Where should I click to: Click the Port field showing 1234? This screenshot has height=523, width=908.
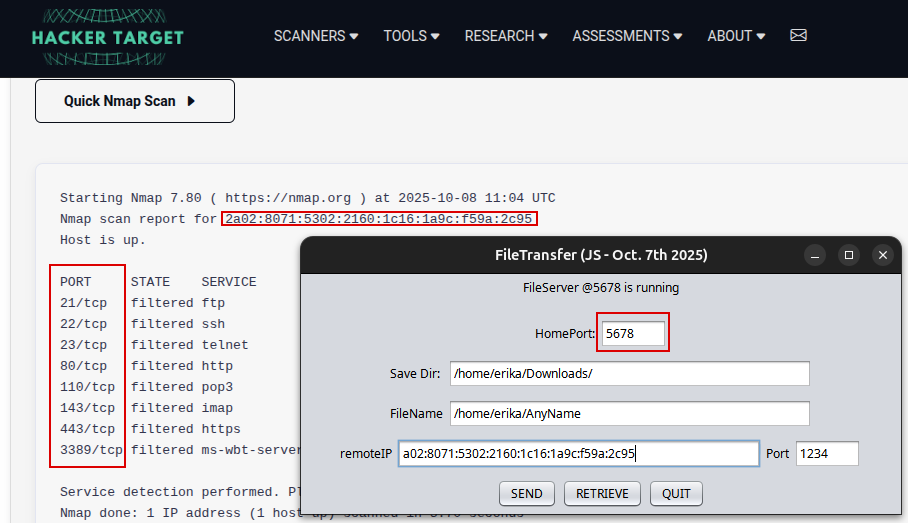(x=827, y=453)
